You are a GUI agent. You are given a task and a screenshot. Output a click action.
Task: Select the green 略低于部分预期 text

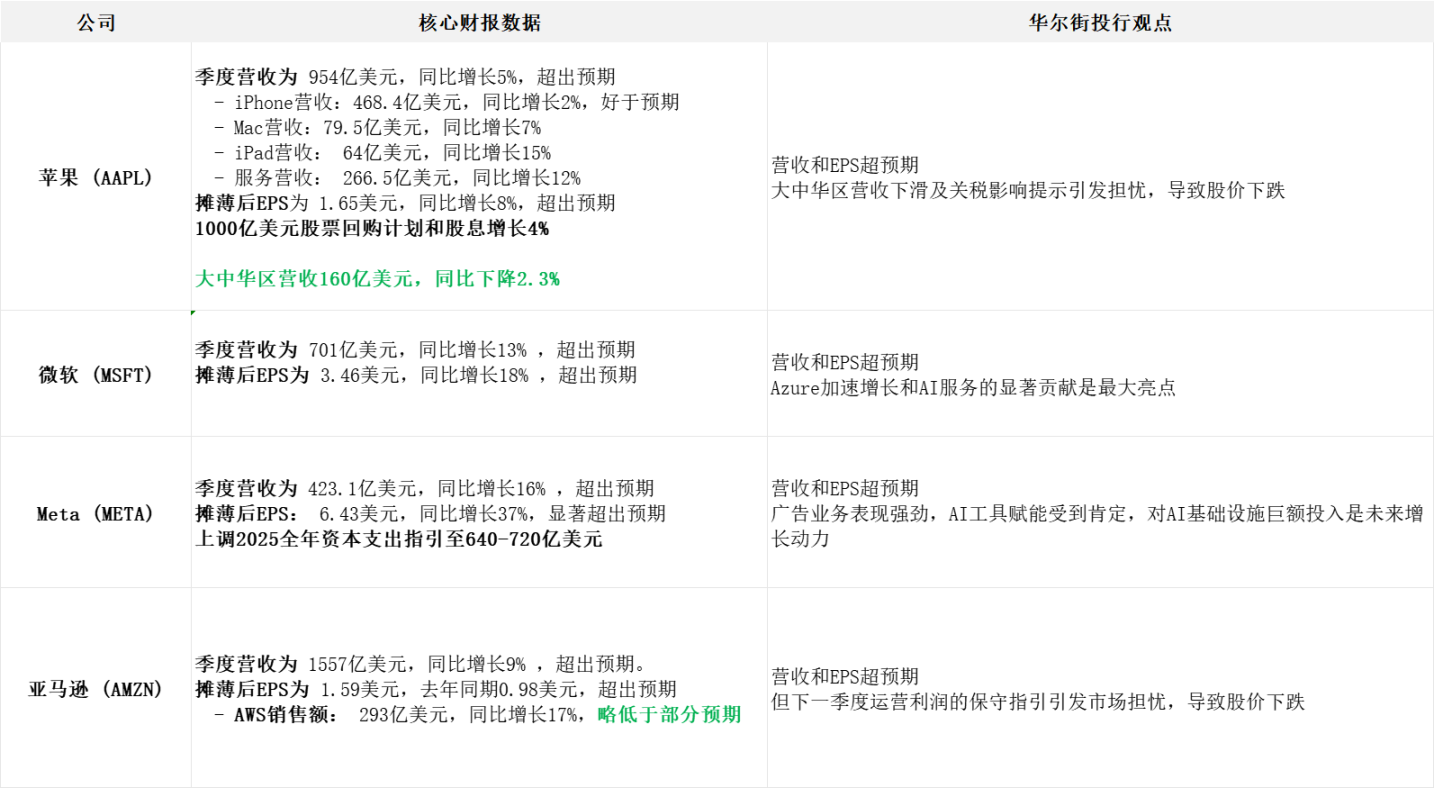[669, 714]
